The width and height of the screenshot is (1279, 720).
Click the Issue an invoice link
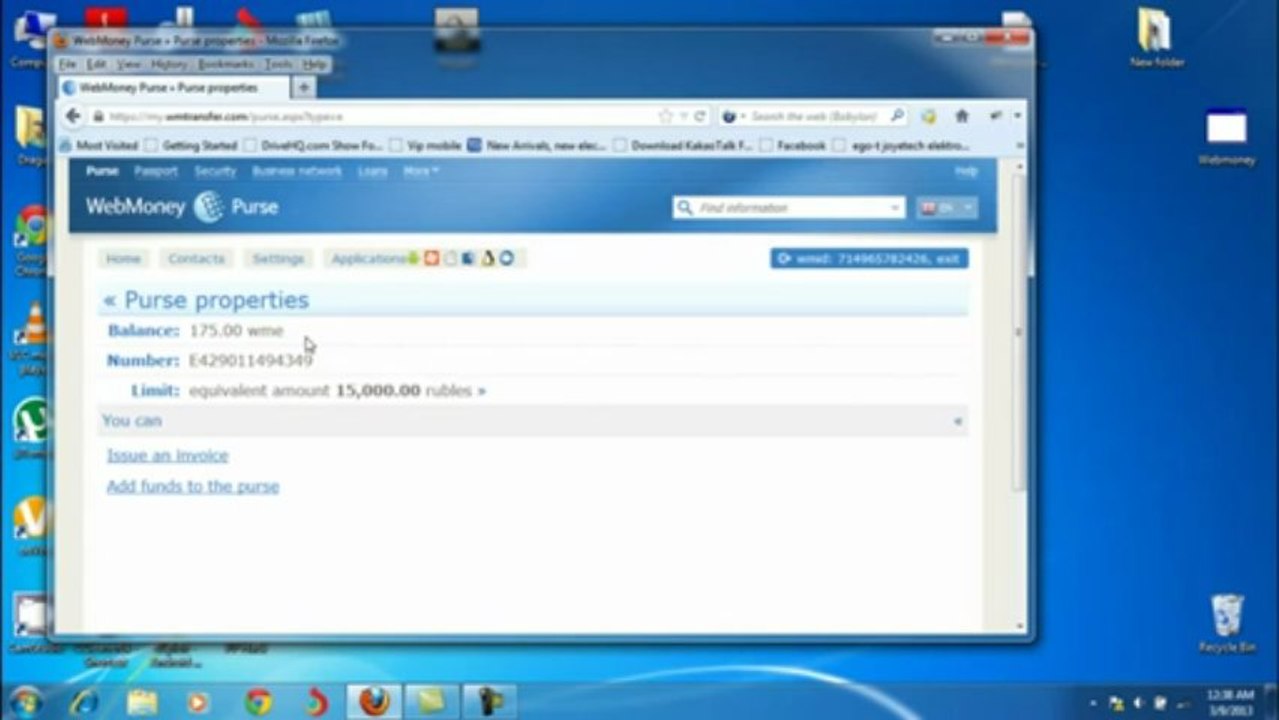tap(167, 455)
